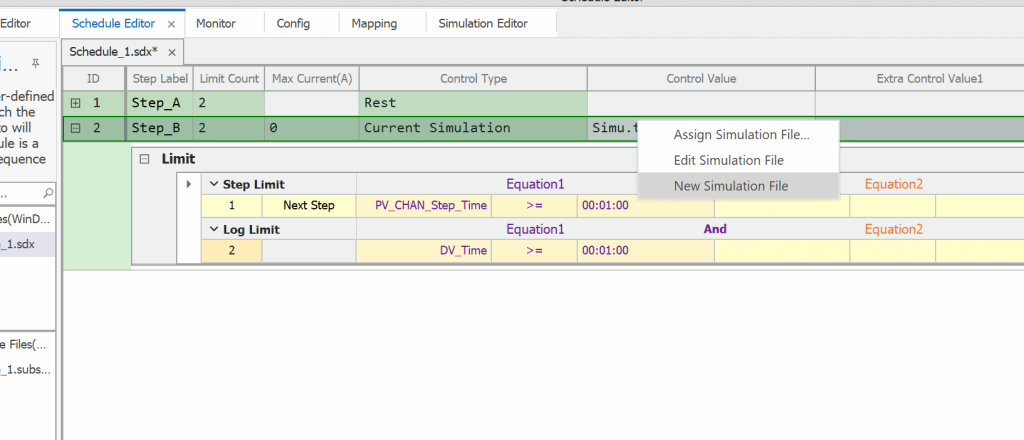This screenshot has height=440, width=1024.
Task: Collapse the Limit section
Action: coord(145,159)
